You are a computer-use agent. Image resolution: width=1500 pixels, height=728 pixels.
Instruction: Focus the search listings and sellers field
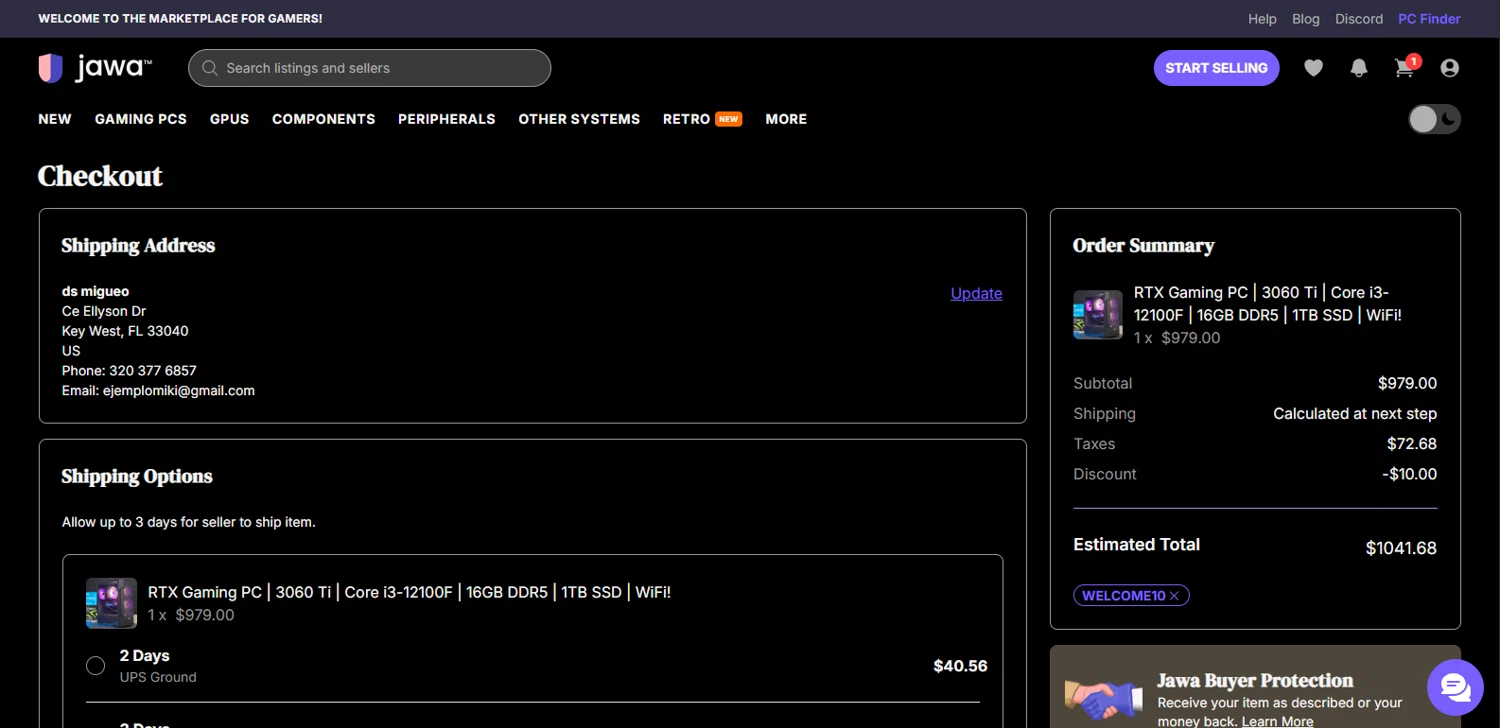(x=369, y=68)
